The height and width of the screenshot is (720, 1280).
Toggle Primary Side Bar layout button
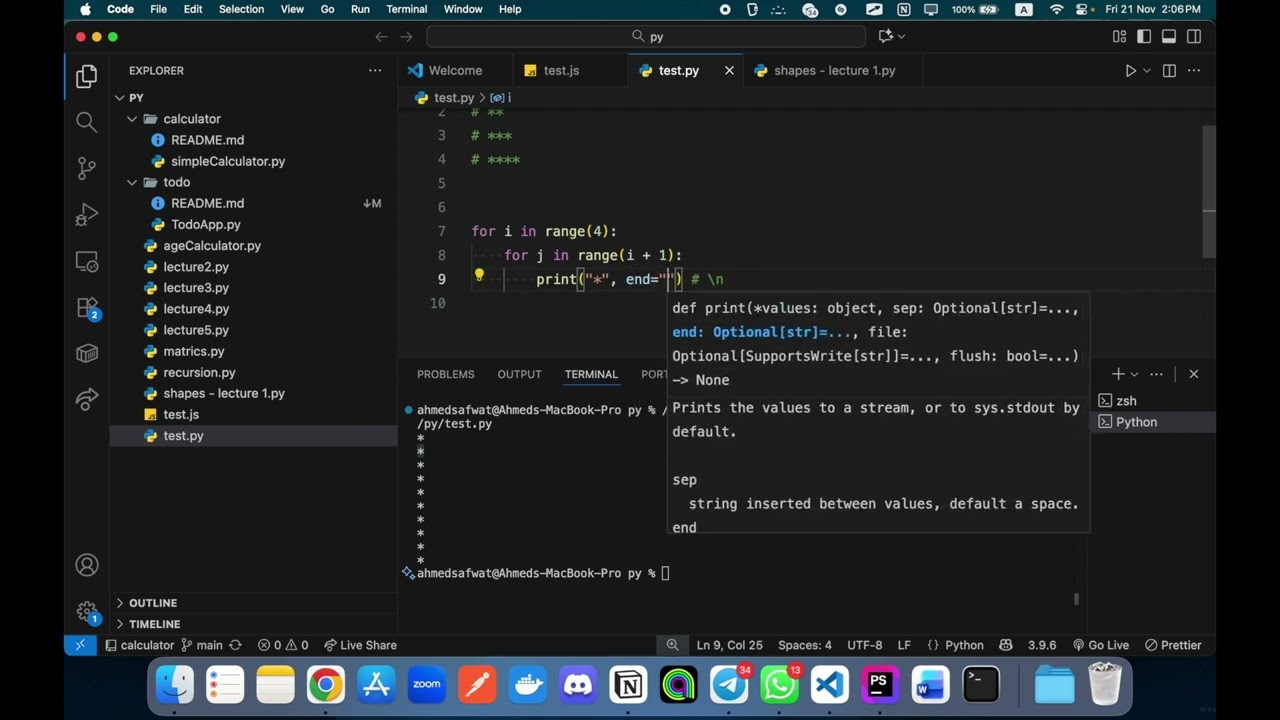point(1144,36)
